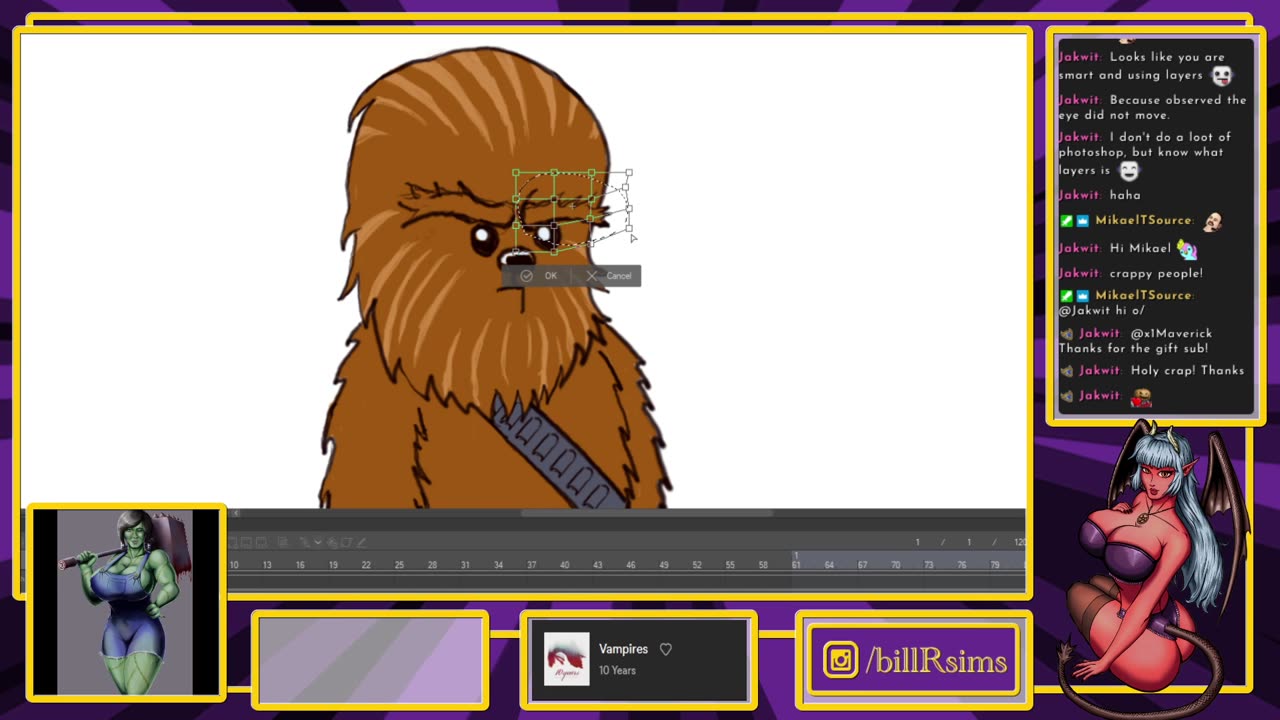Jump to frame 37 on the timeline

coord(531,565)
